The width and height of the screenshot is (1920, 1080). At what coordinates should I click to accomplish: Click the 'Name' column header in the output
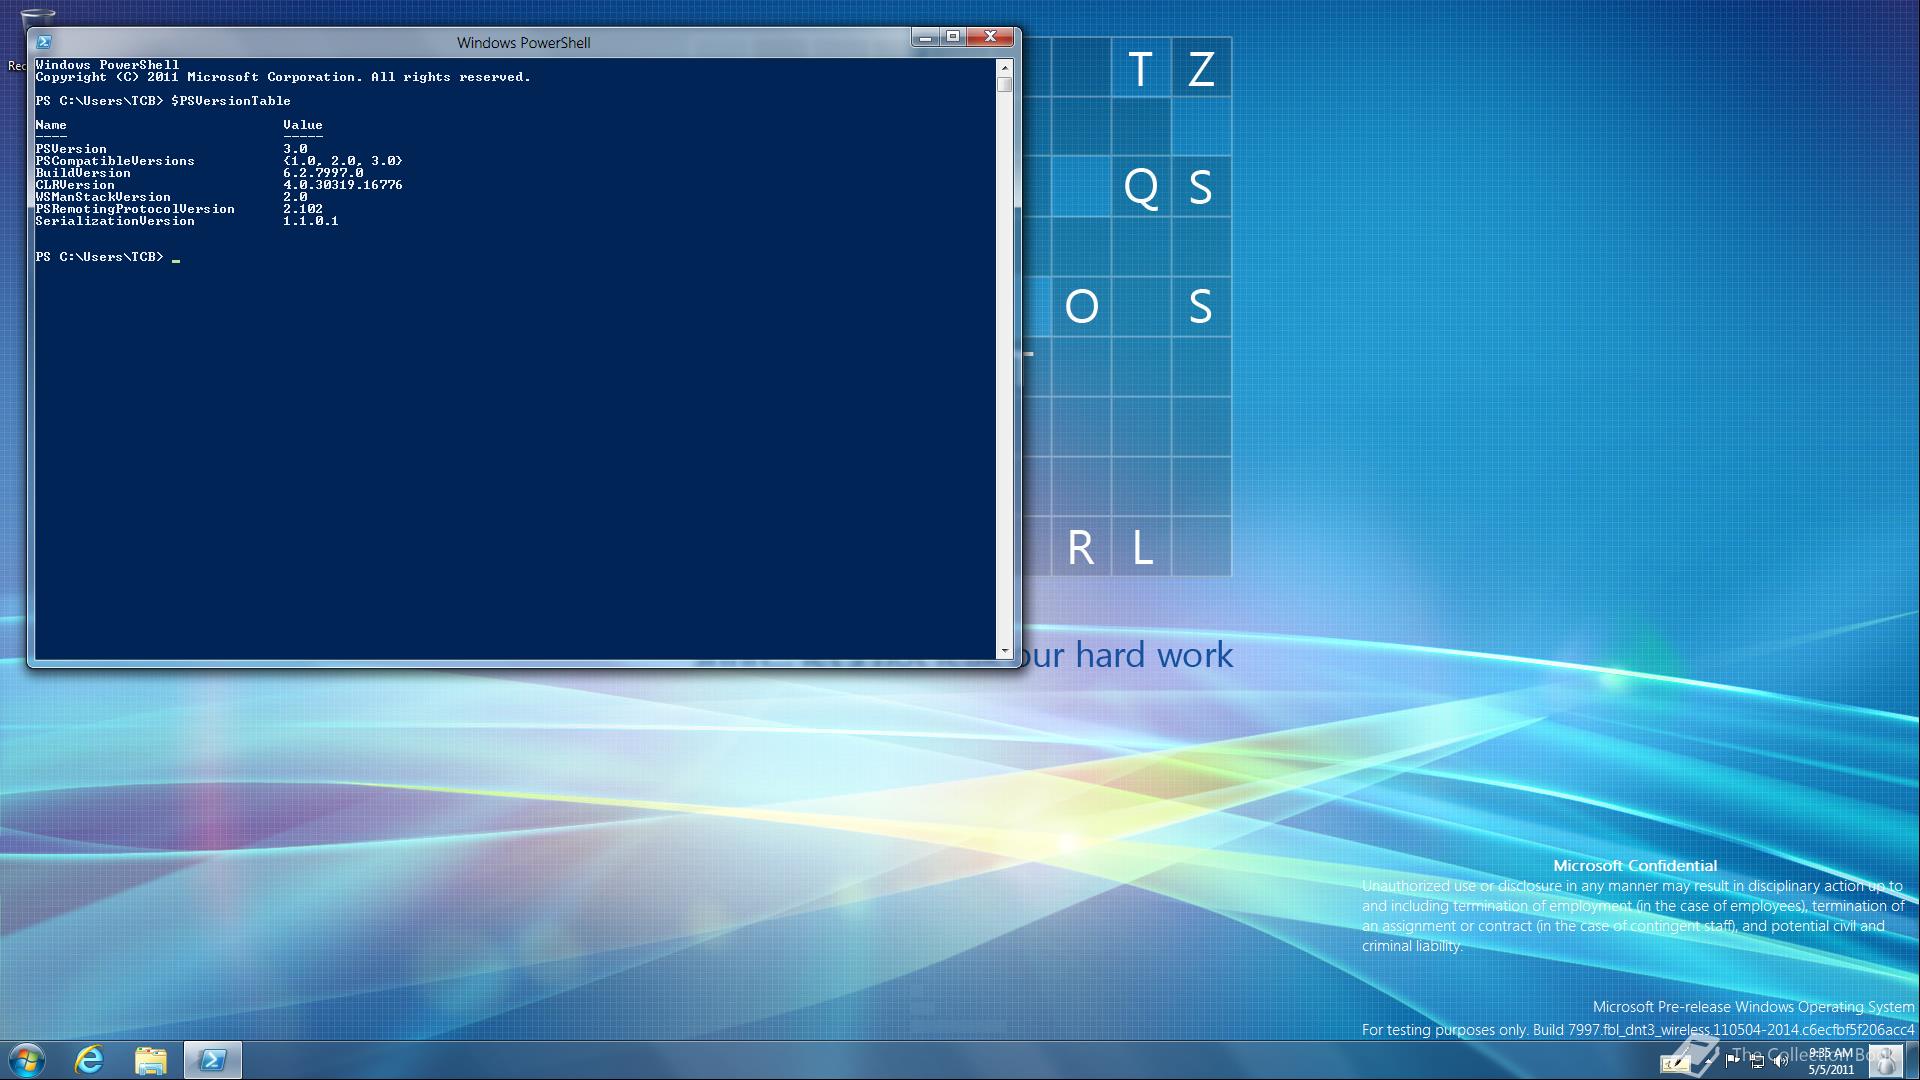pyautogui.click(x=51, y=125)
